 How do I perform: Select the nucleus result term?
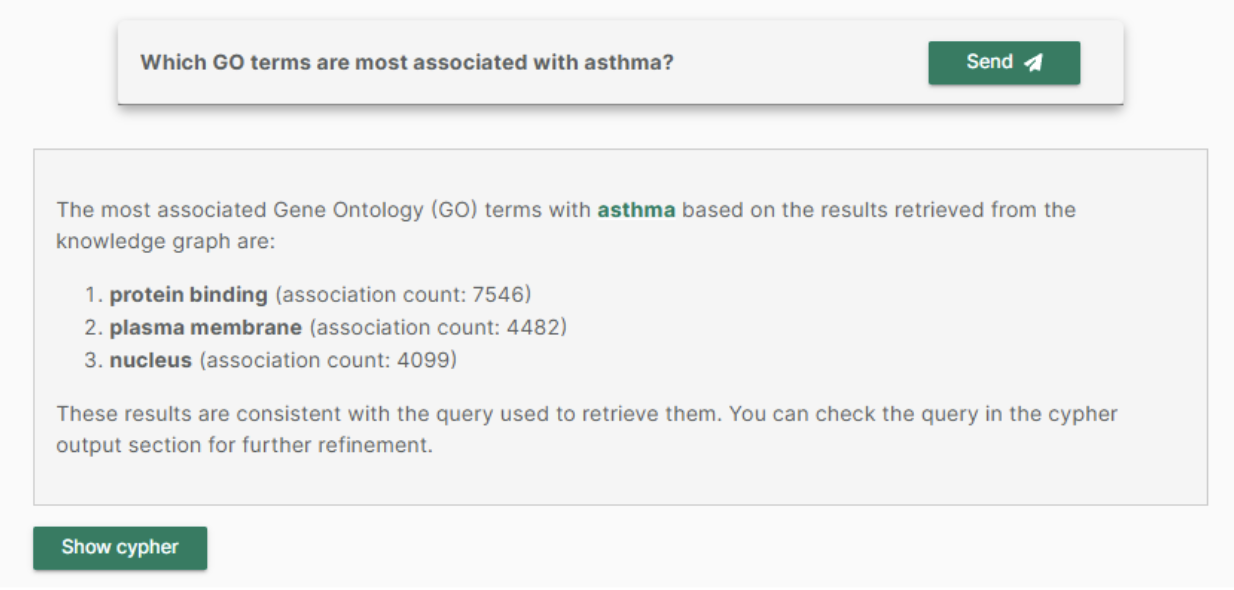[150, 360]
